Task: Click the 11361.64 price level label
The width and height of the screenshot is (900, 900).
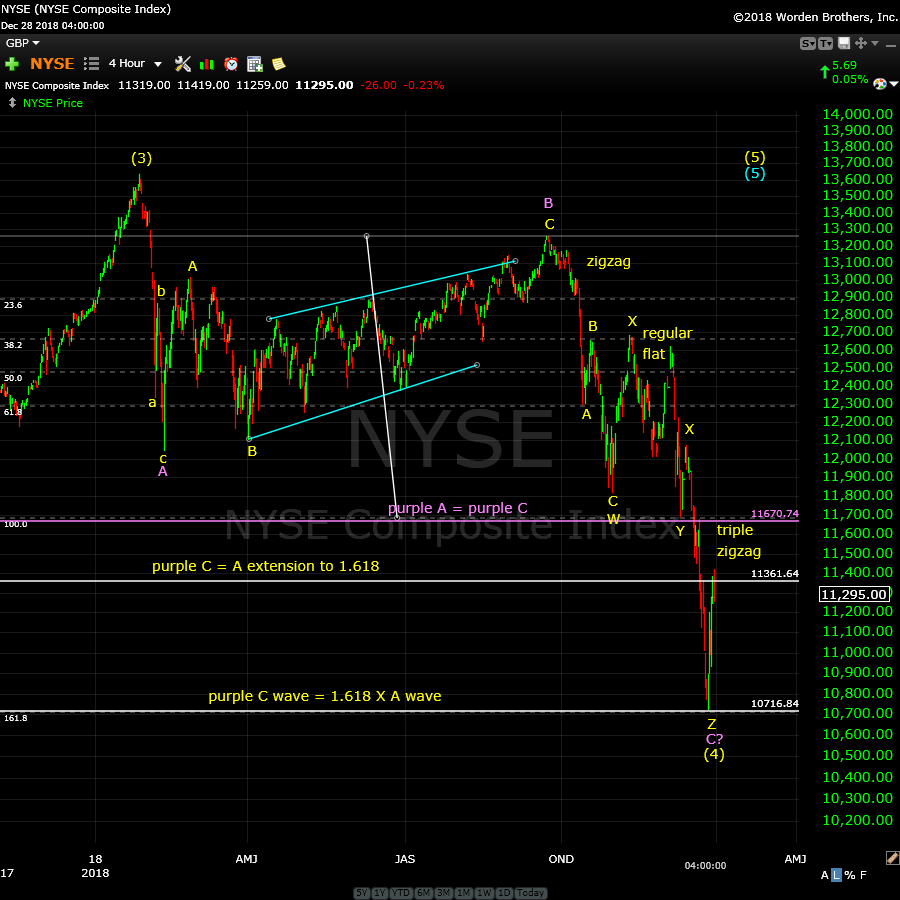Action: (x=775, y=573)
